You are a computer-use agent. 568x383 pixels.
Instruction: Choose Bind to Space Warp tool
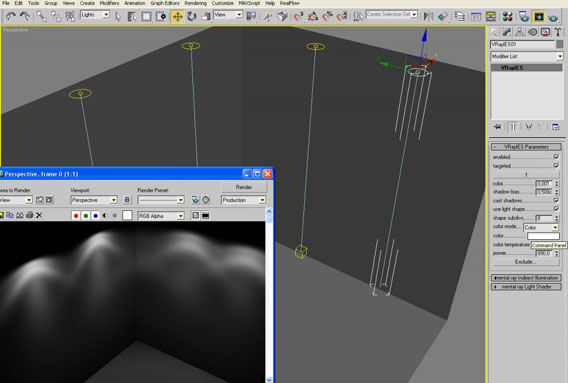point(70,16)
